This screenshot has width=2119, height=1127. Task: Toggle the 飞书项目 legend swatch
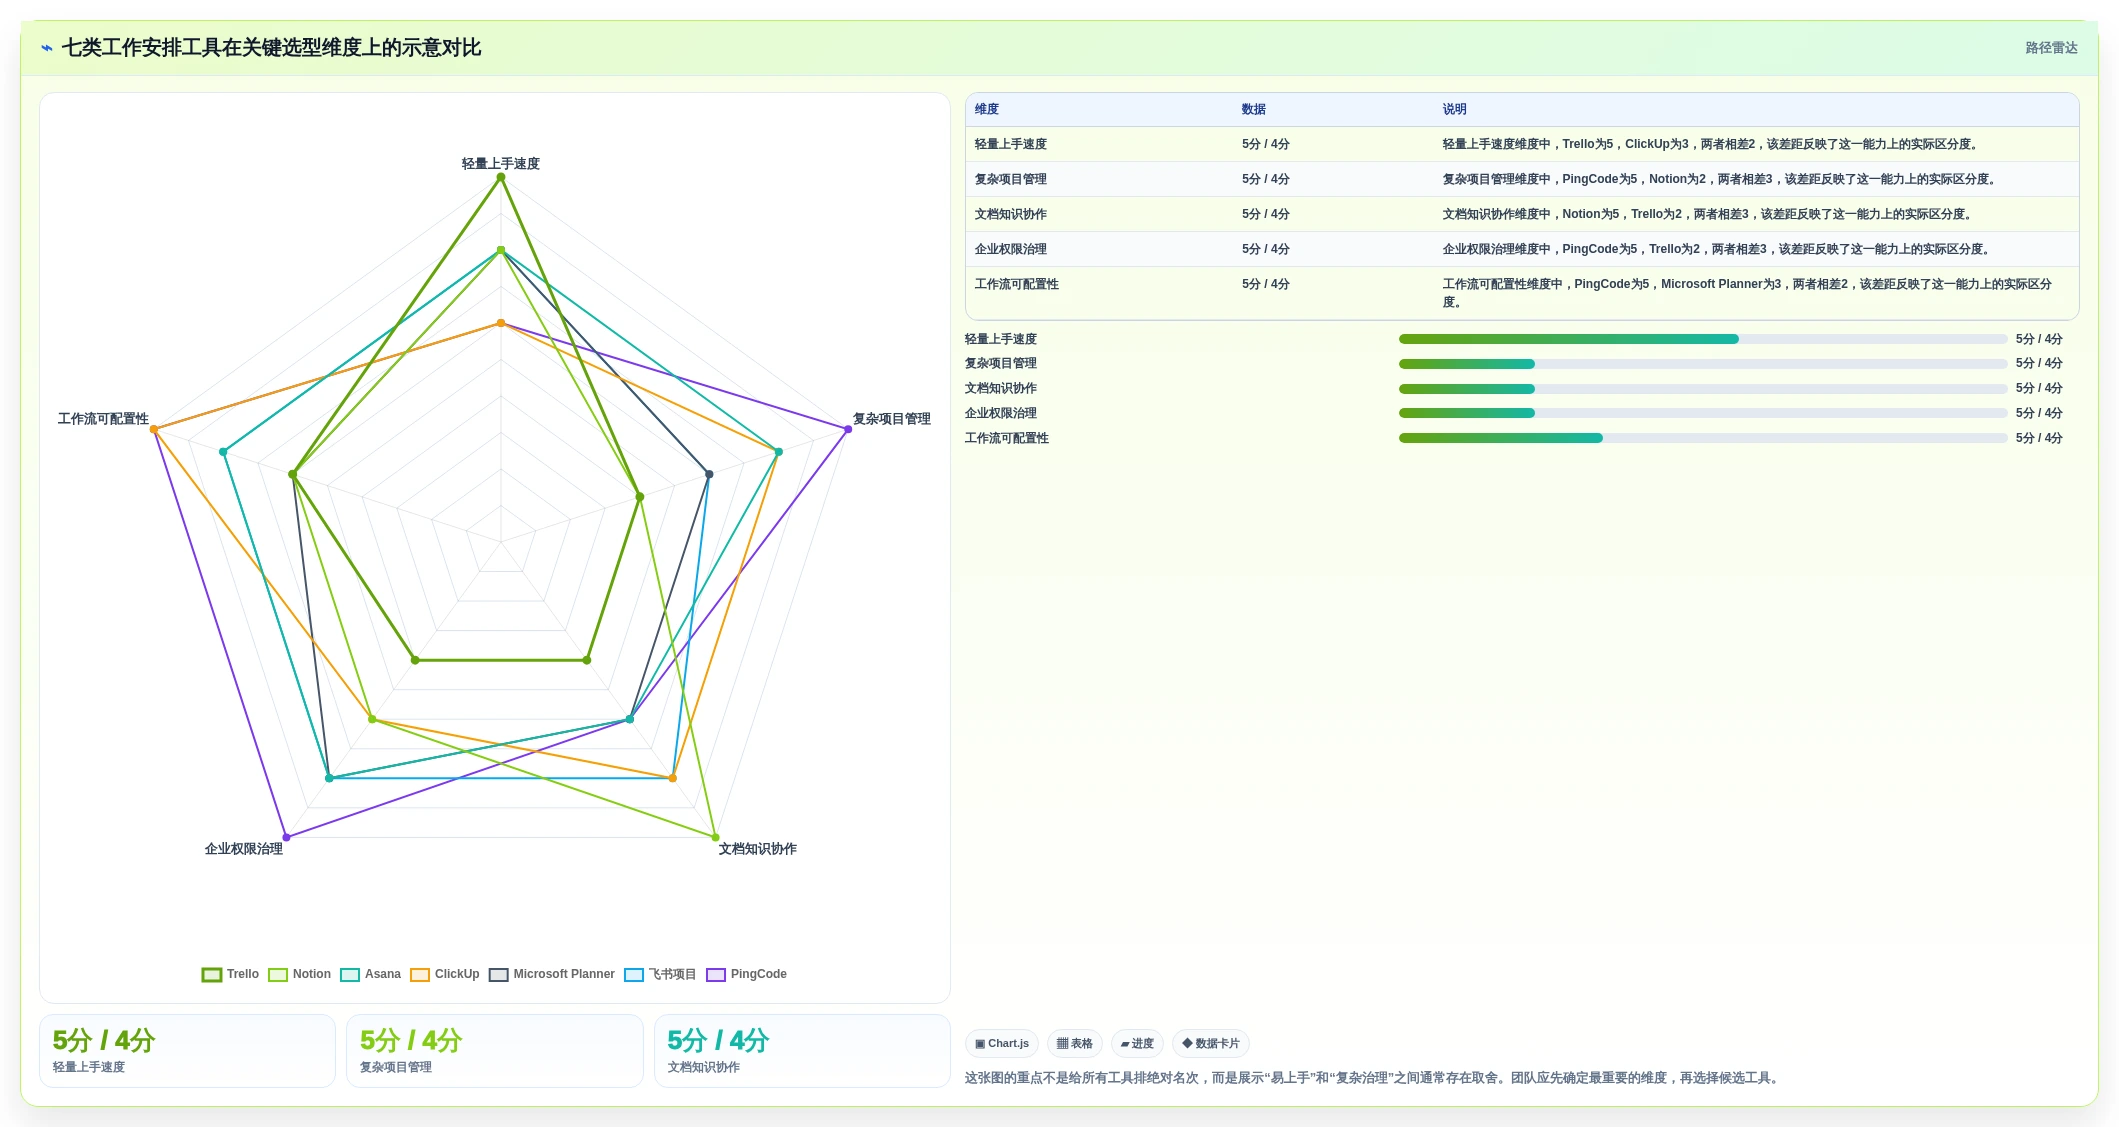[634, 975]
